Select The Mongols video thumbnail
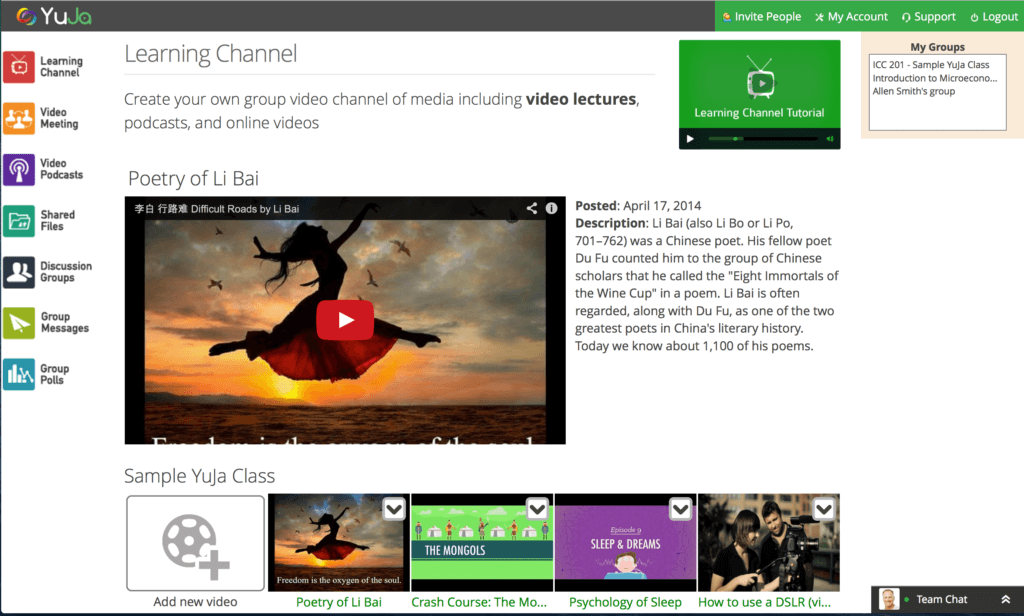 click(482, 543)
